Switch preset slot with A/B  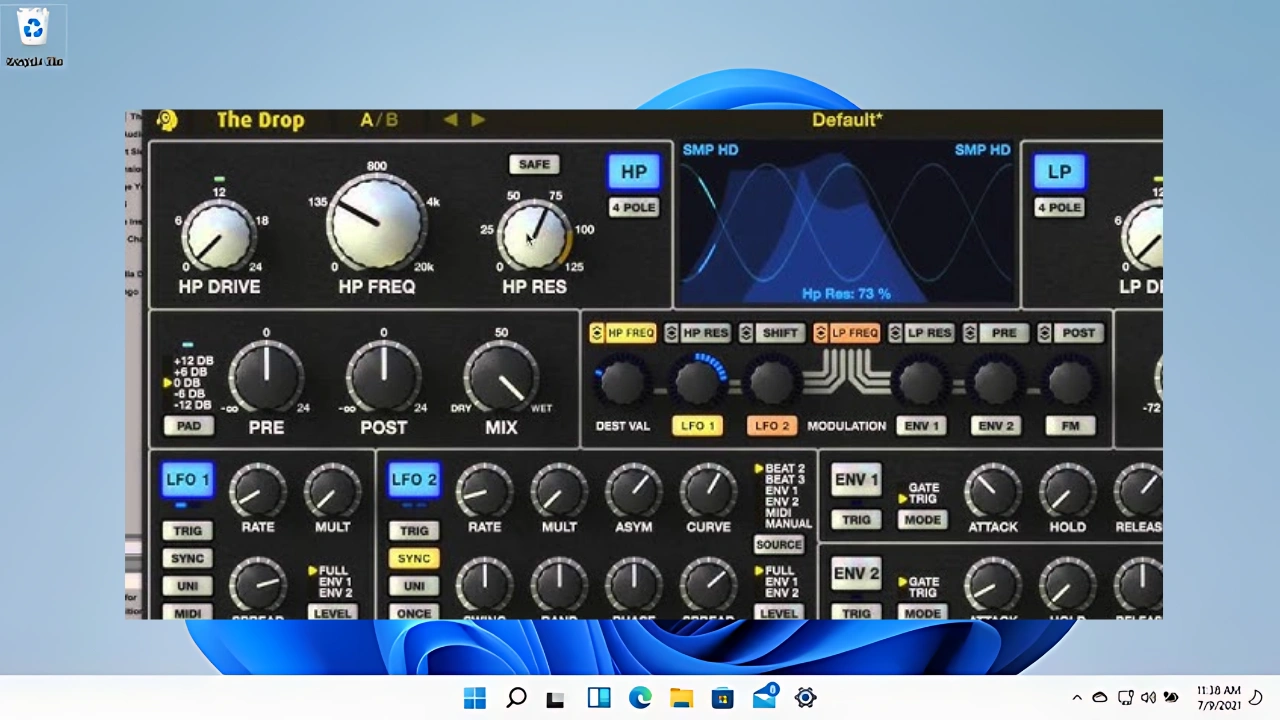[379, 120]
